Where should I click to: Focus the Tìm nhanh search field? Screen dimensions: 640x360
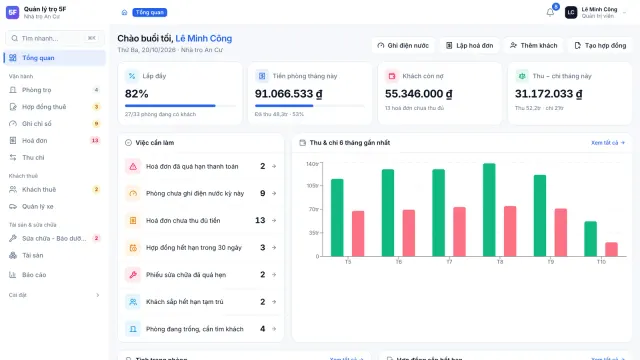(55, 38)
